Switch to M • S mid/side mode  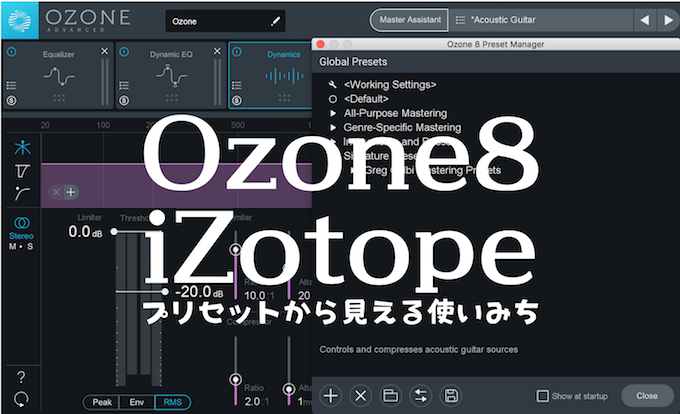(x=21, y=246)
